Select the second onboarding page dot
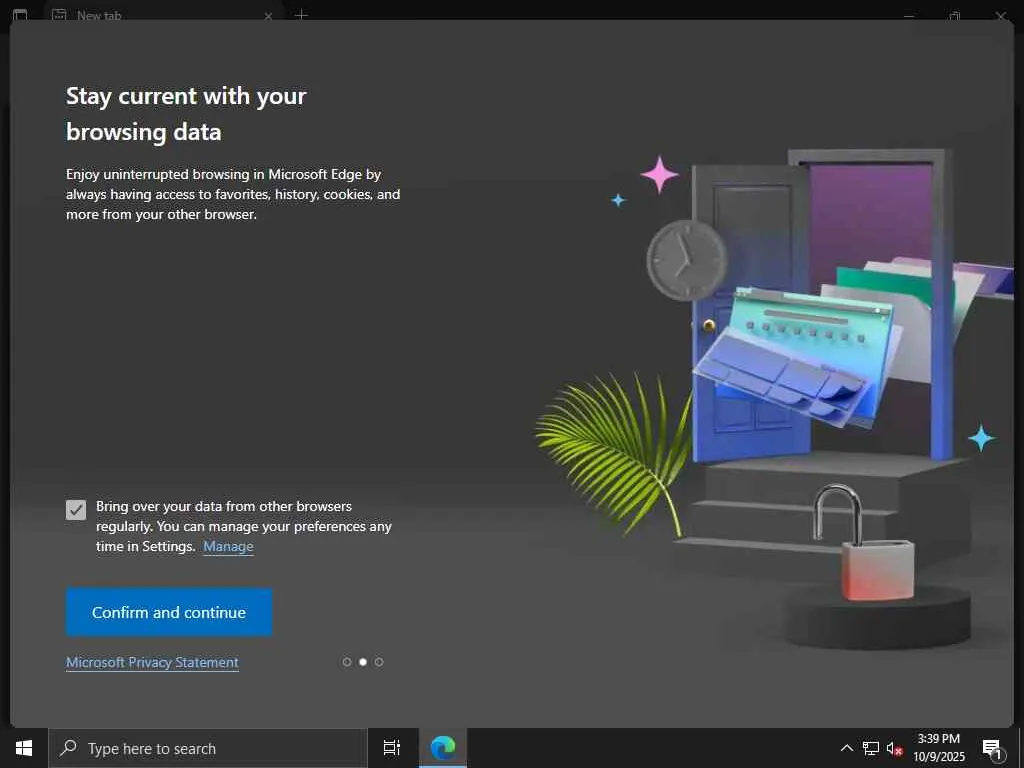1024x768 pixels. (363, 662)
